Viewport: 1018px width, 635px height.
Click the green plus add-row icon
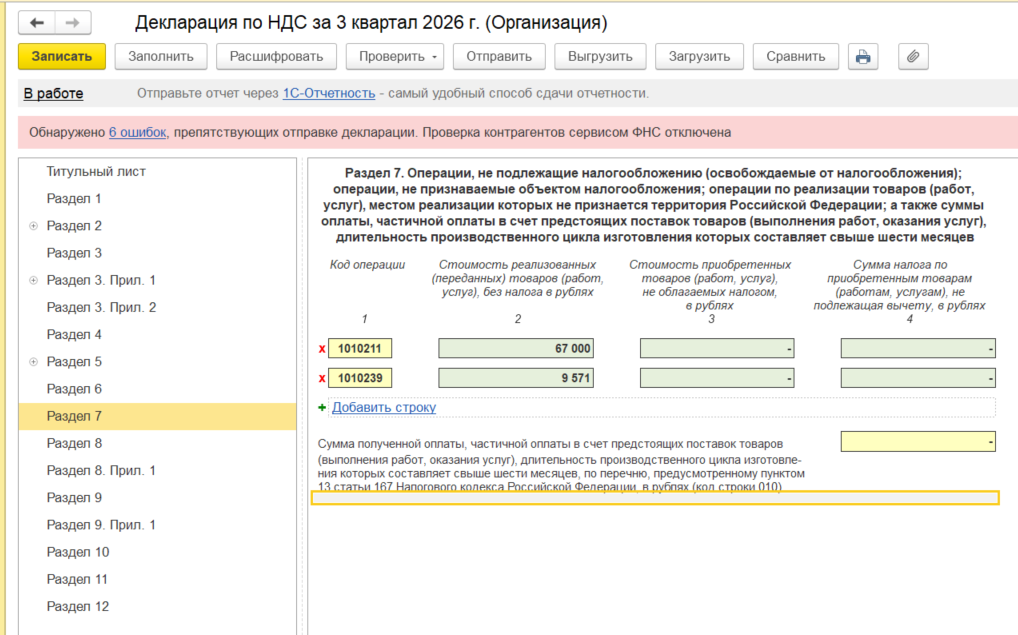click(x=322, y=407)
